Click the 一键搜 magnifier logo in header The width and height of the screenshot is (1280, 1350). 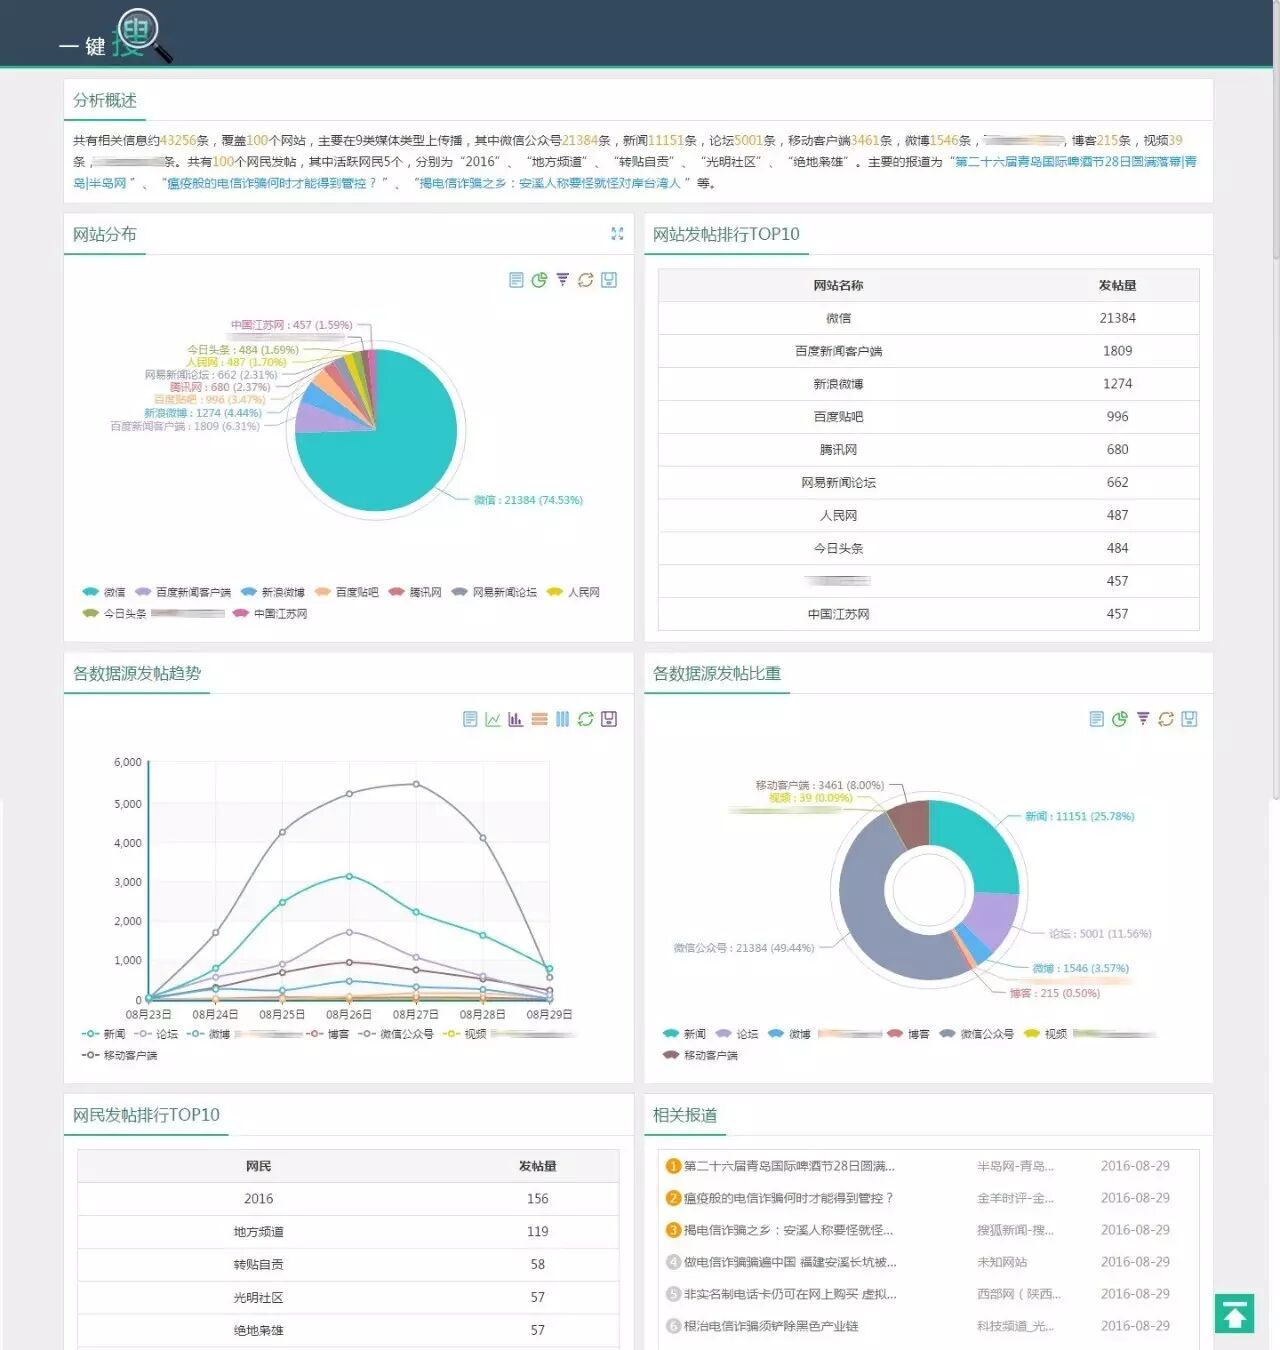click(x=114, y=38)
